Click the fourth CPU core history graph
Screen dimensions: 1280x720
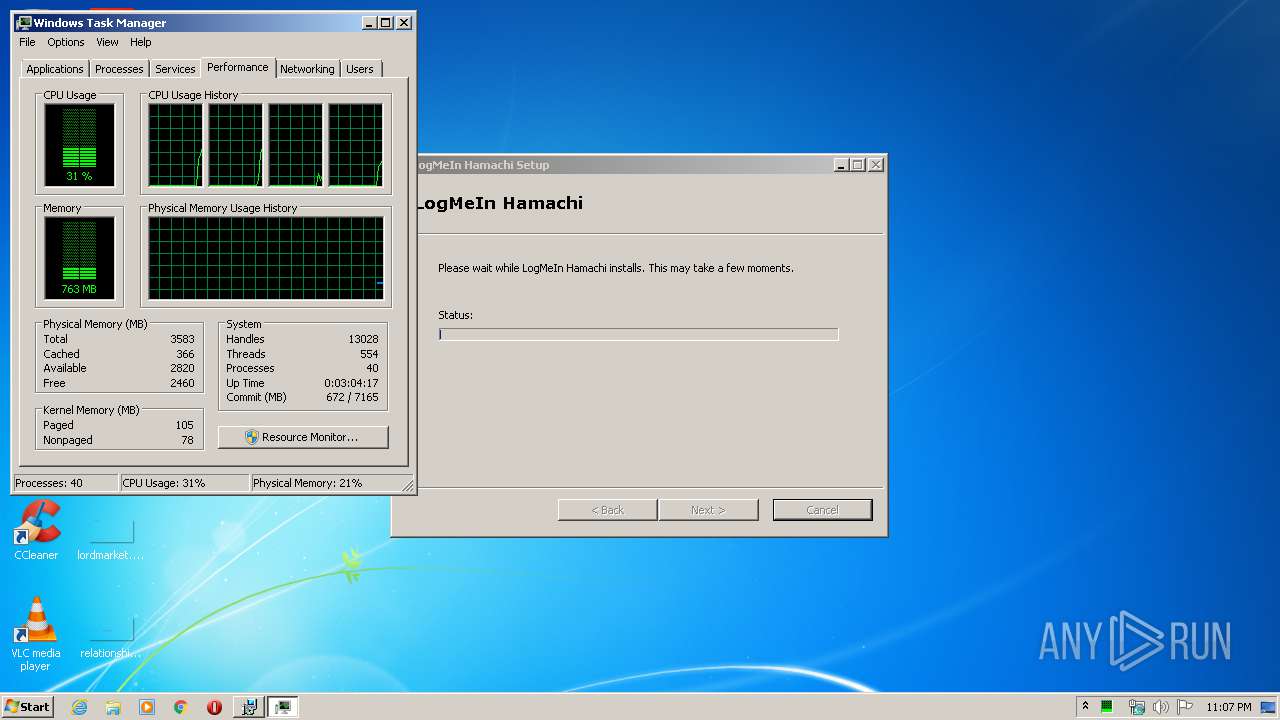(x=356, y=145)
